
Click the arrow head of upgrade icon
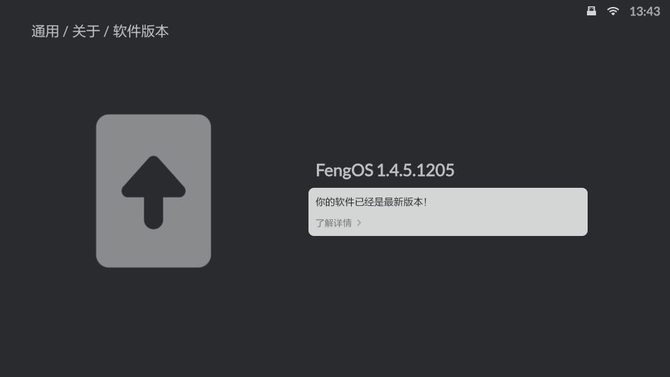[x=153, y=177]
